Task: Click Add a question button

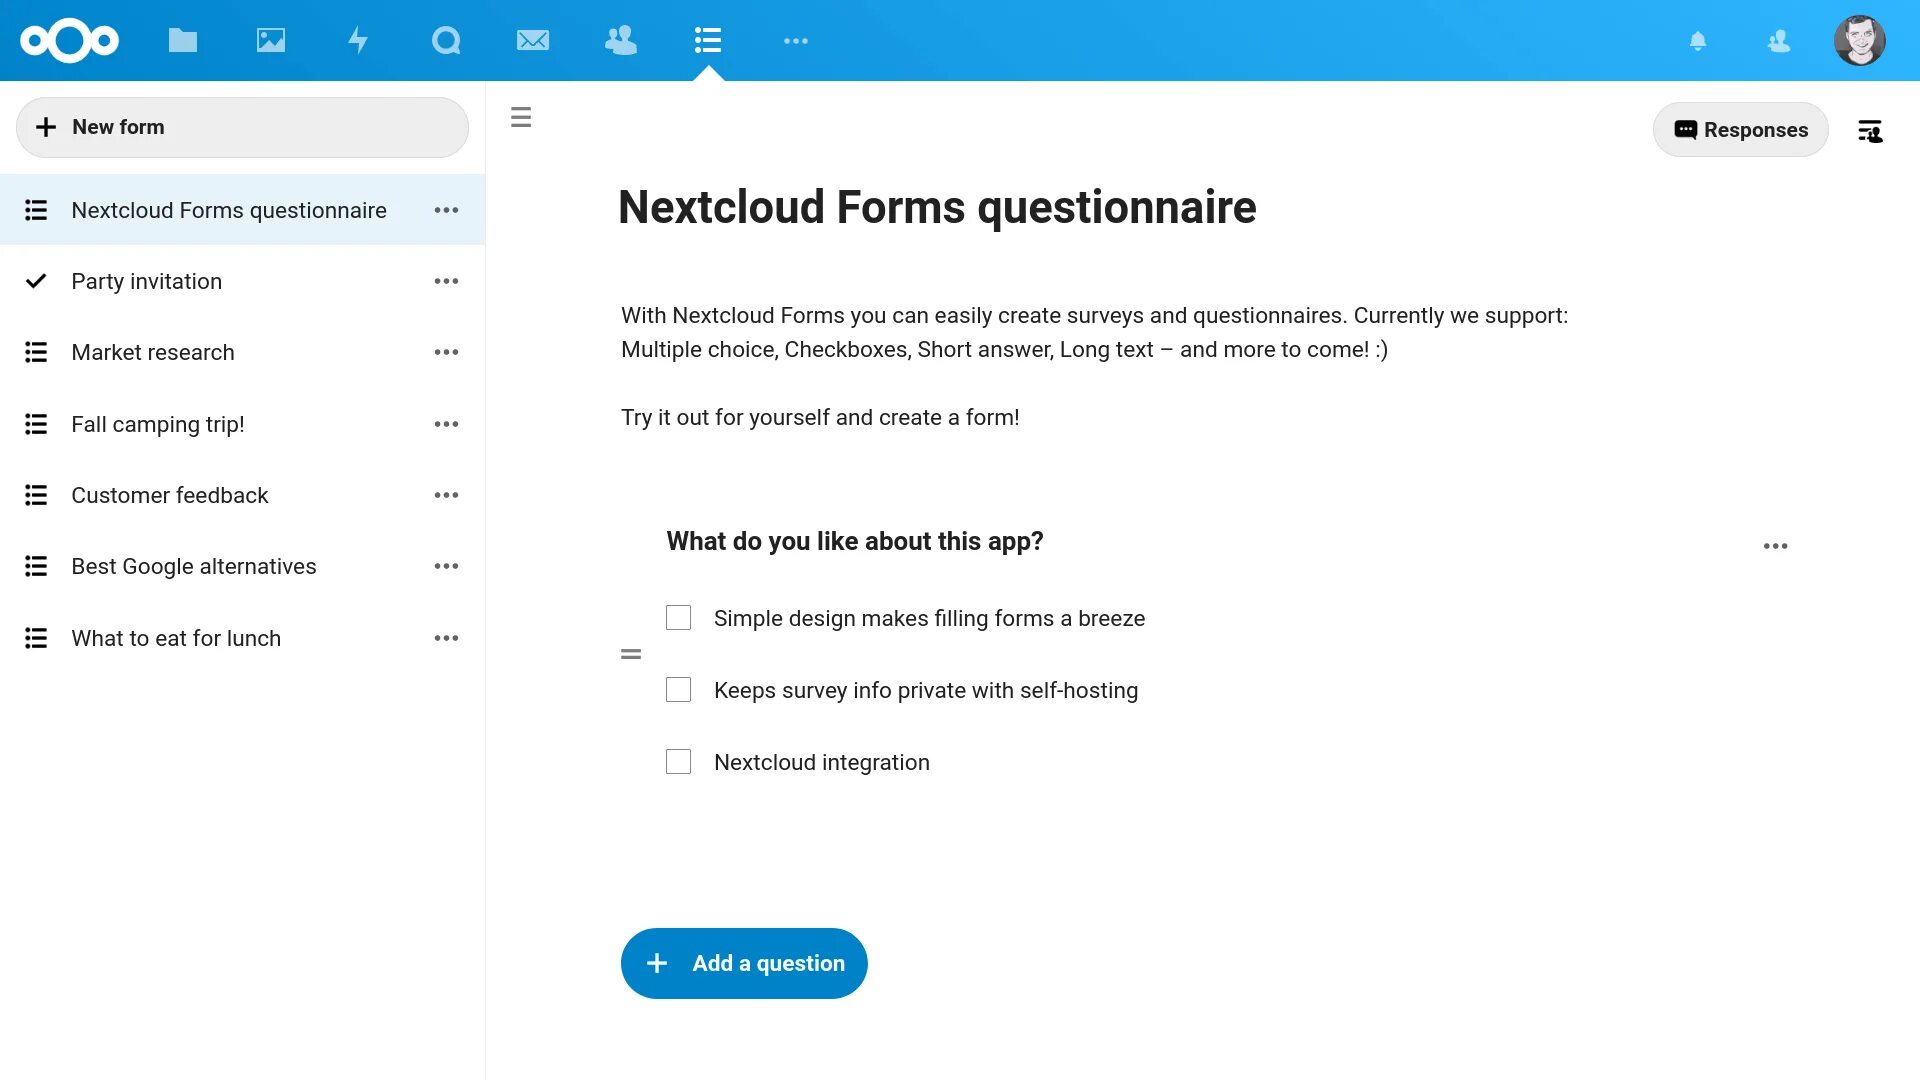Action: pyautogui.click(x=744, y=963)
